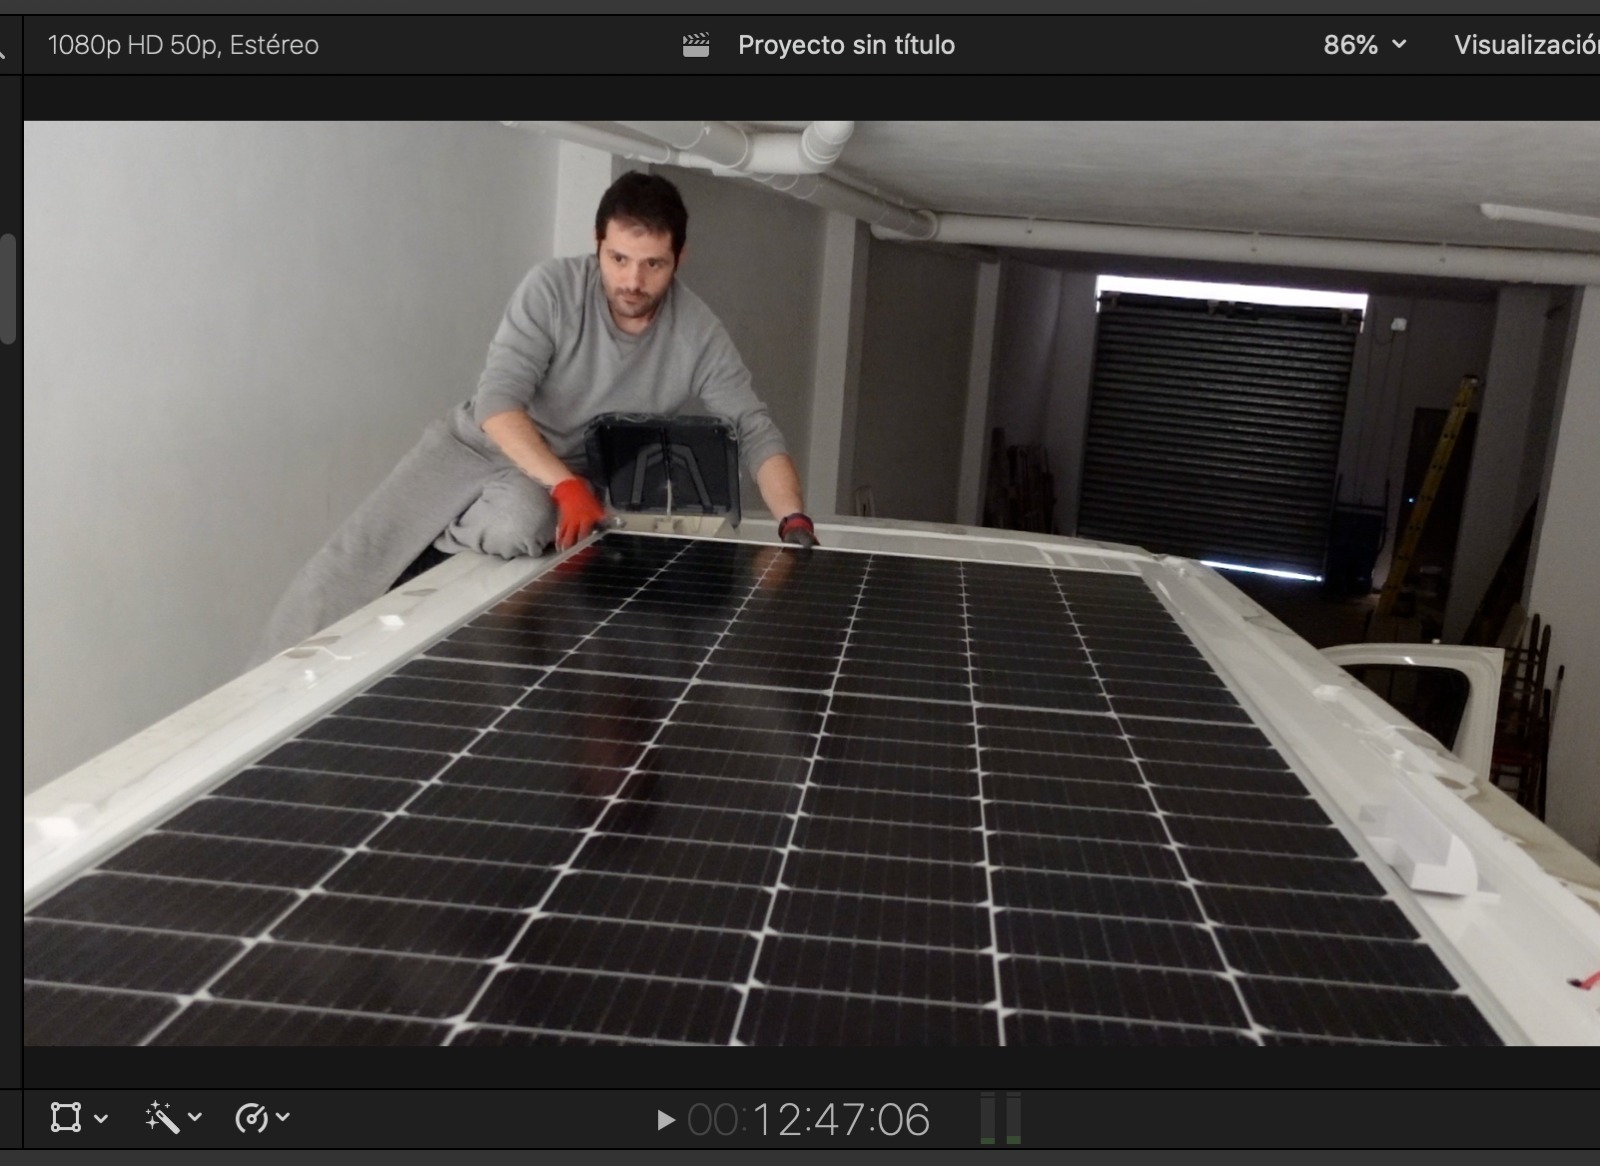Expand the Transform tool options chevron
1600x1166 pixels.
point(101,1118)
